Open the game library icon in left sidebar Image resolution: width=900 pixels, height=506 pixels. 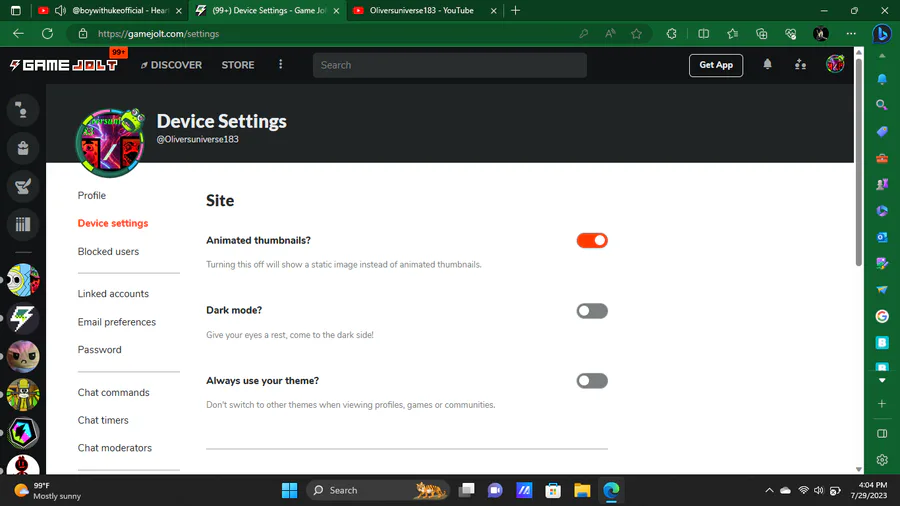(x=23, y=225)
